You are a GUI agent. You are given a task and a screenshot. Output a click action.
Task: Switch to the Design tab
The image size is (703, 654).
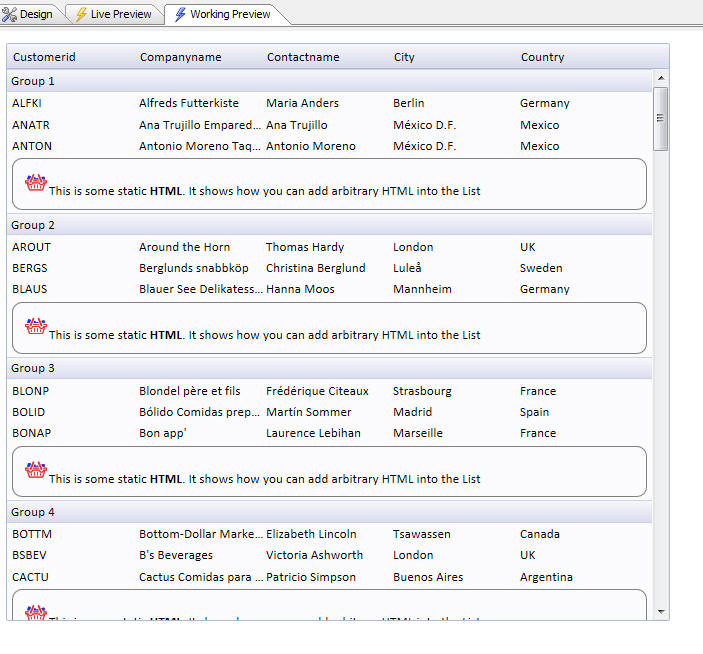(x=28, y=14)
